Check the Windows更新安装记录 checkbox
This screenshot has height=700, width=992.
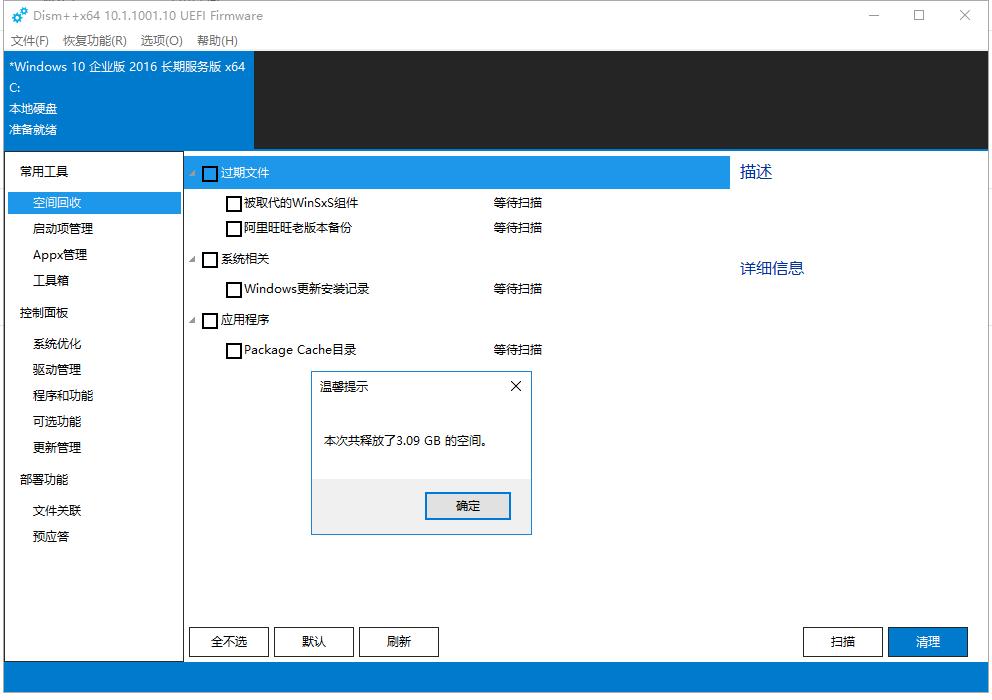tap(233, 289)
